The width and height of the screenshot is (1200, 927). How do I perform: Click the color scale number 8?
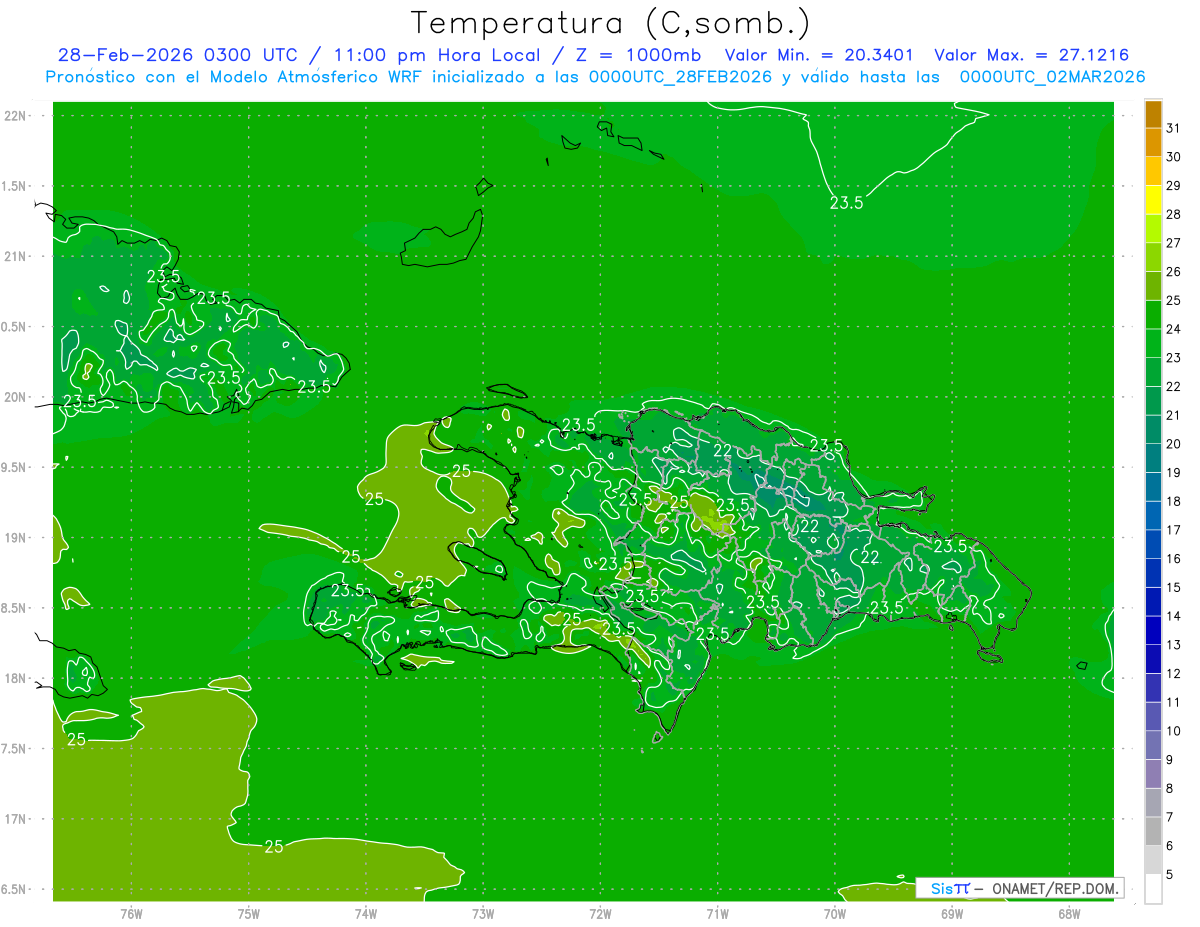tap(1170, 789)
